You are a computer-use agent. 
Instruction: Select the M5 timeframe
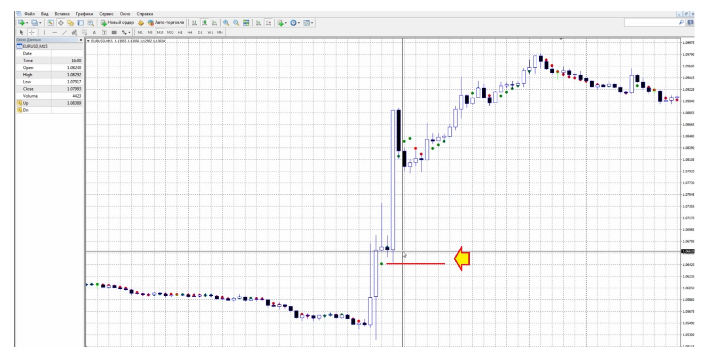click(x=150, y=32)
